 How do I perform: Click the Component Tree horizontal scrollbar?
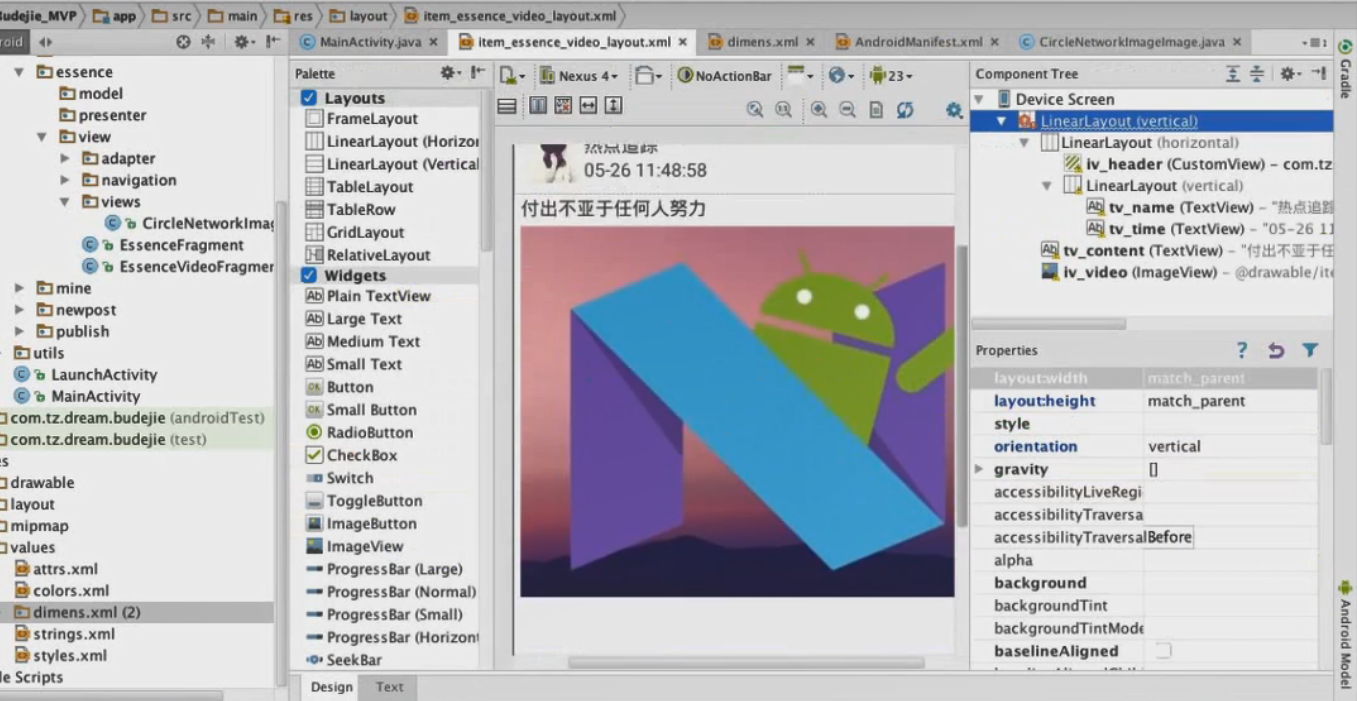[1048, 324]
